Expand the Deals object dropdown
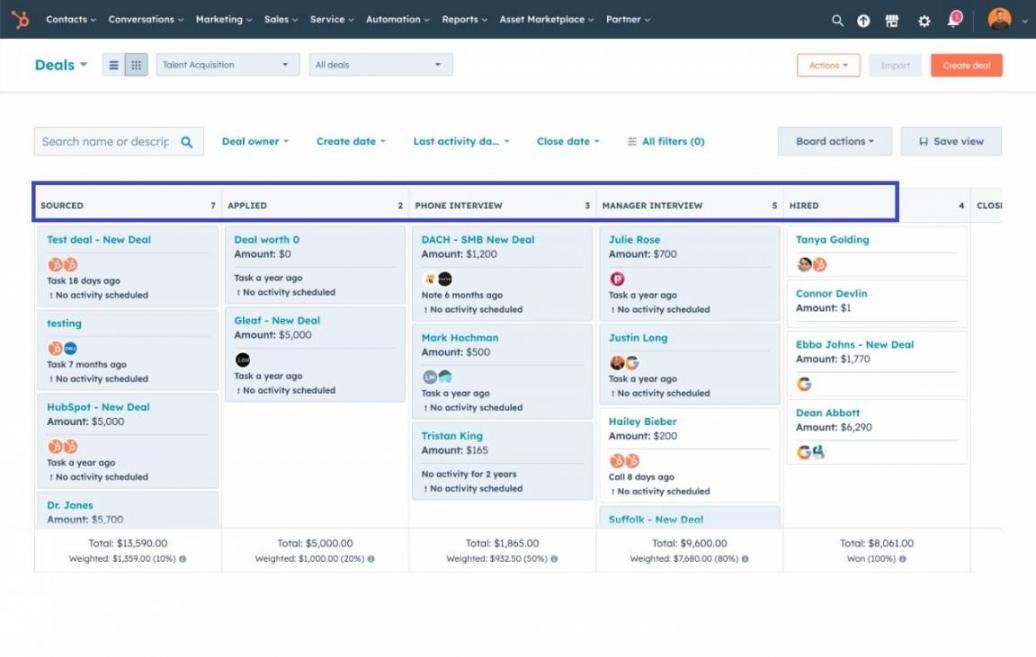This screenshot has height=657, width=1036. (x=61, y=65)
